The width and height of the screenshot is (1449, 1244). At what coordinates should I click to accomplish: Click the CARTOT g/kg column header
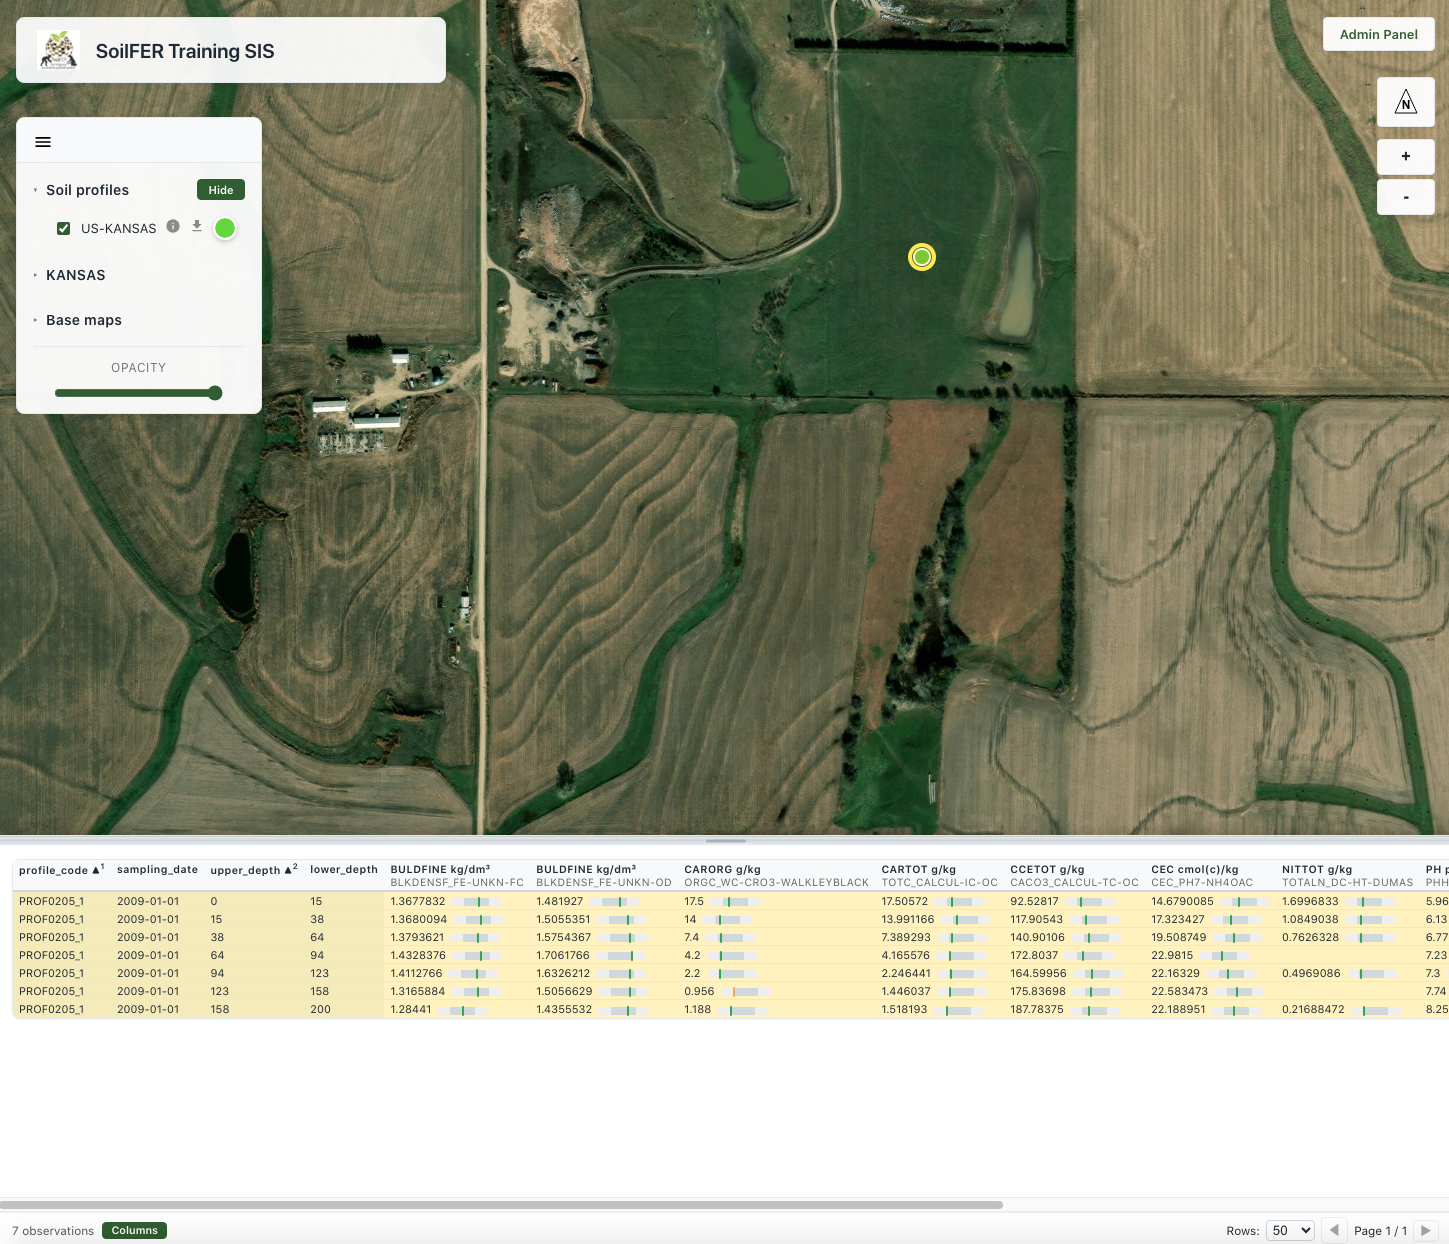(939, 875)
